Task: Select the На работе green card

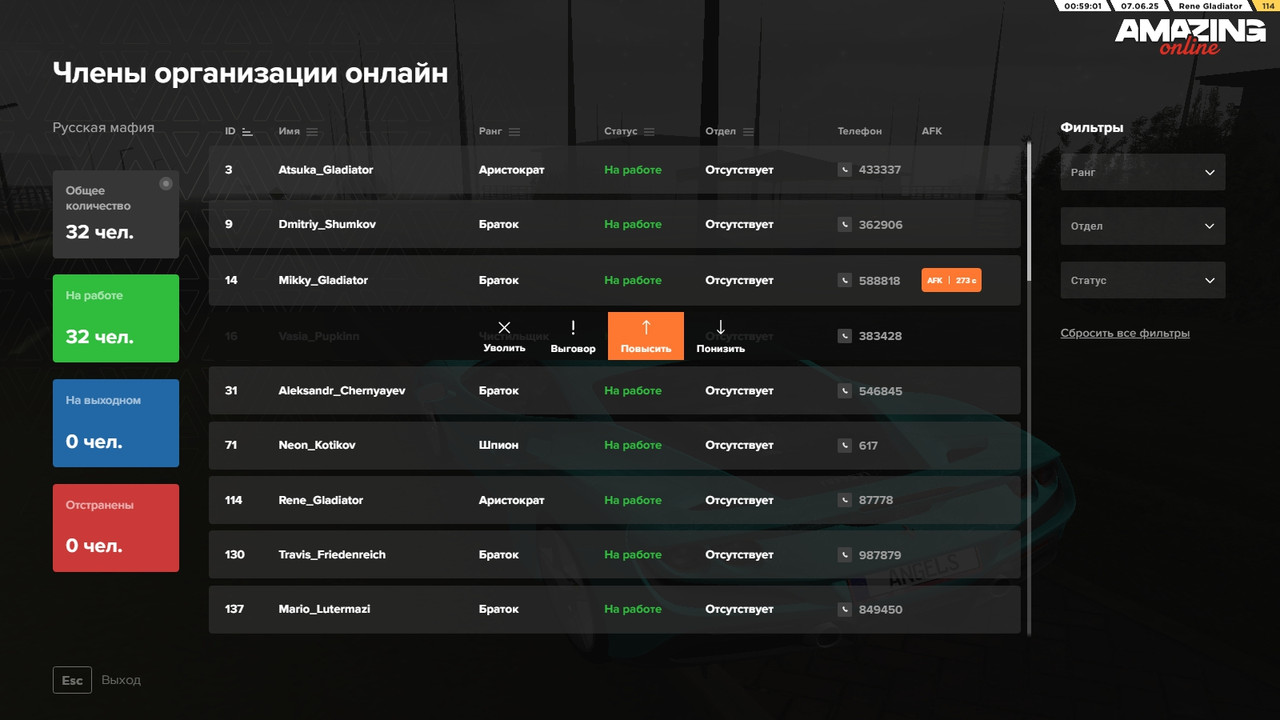Action: pyautogui.click(x=116, y=318)
